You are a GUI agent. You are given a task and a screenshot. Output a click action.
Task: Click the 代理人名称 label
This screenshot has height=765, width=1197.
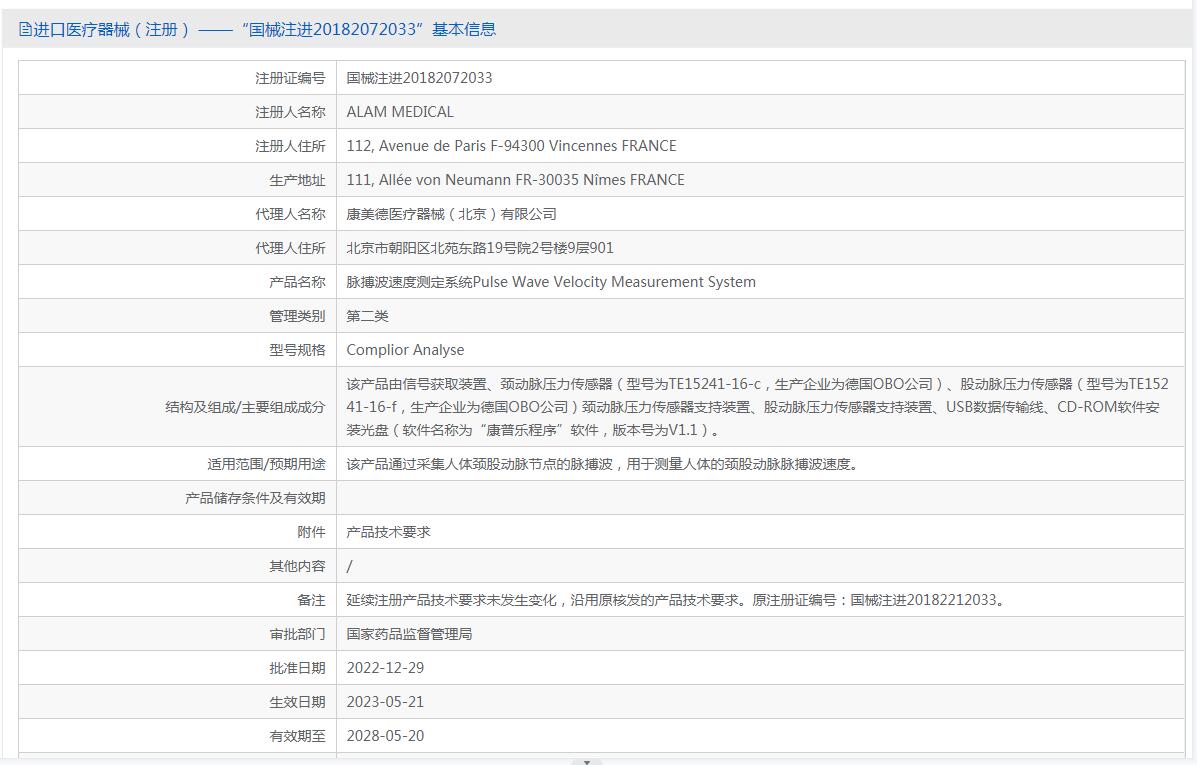(290, 215)
